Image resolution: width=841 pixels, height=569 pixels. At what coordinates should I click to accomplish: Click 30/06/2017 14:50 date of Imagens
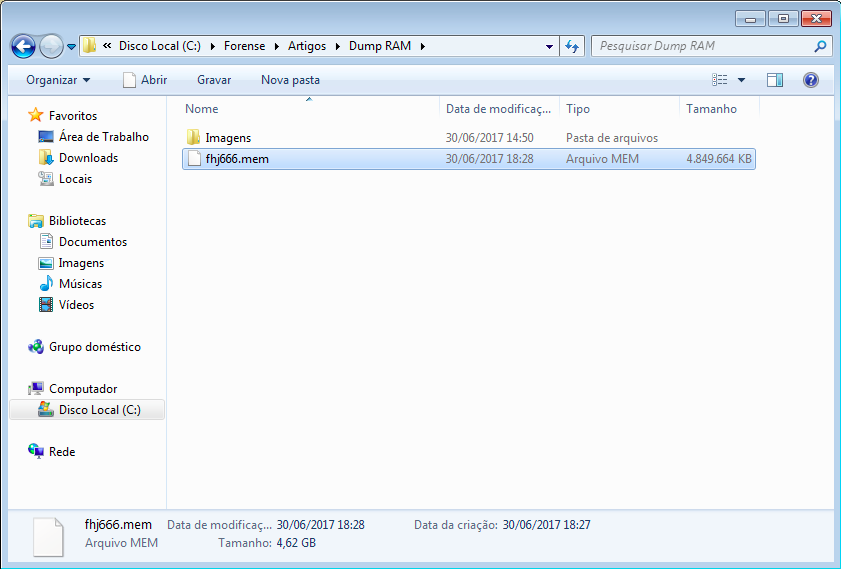[489, 138]
